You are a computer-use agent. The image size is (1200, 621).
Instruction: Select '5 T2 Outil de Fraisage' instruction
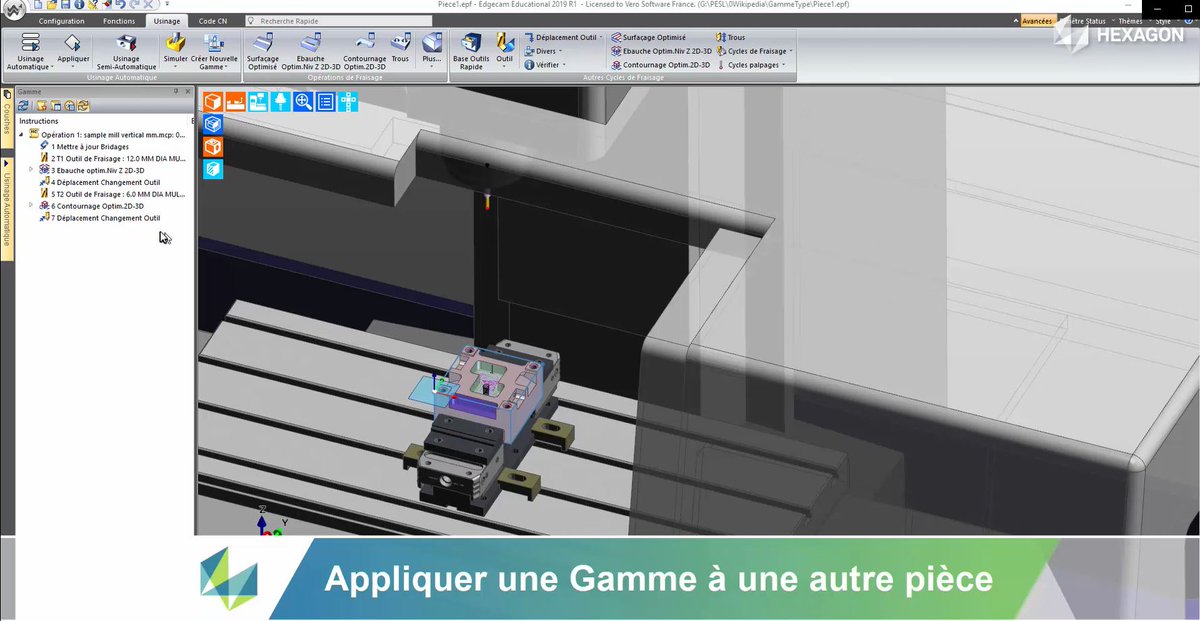point(112,194)
